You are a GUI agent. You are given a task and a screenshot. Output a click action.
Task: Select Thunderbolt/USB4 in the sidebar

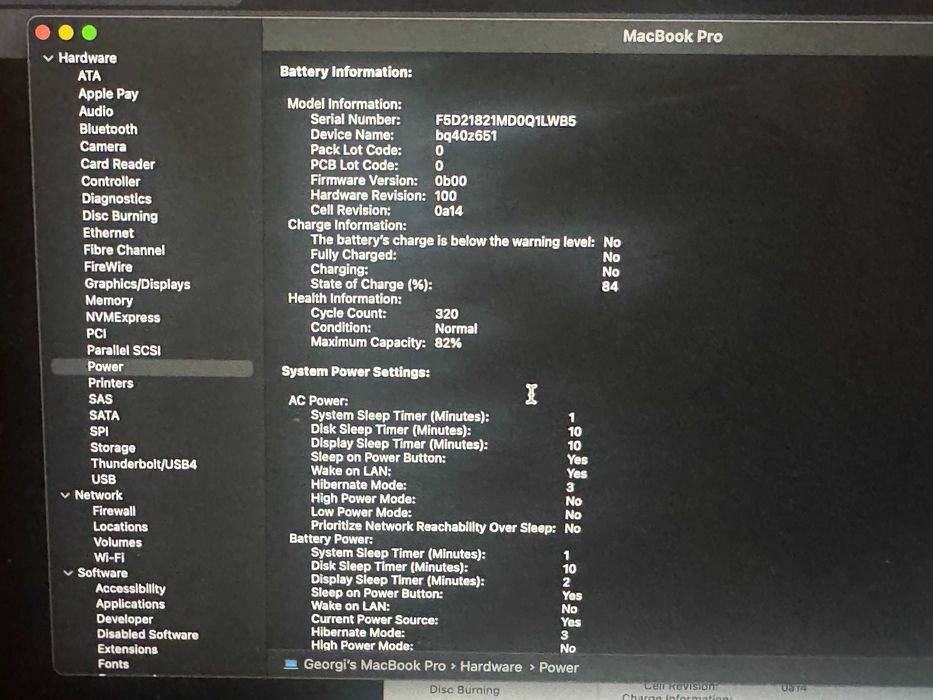tap(144, 464)
